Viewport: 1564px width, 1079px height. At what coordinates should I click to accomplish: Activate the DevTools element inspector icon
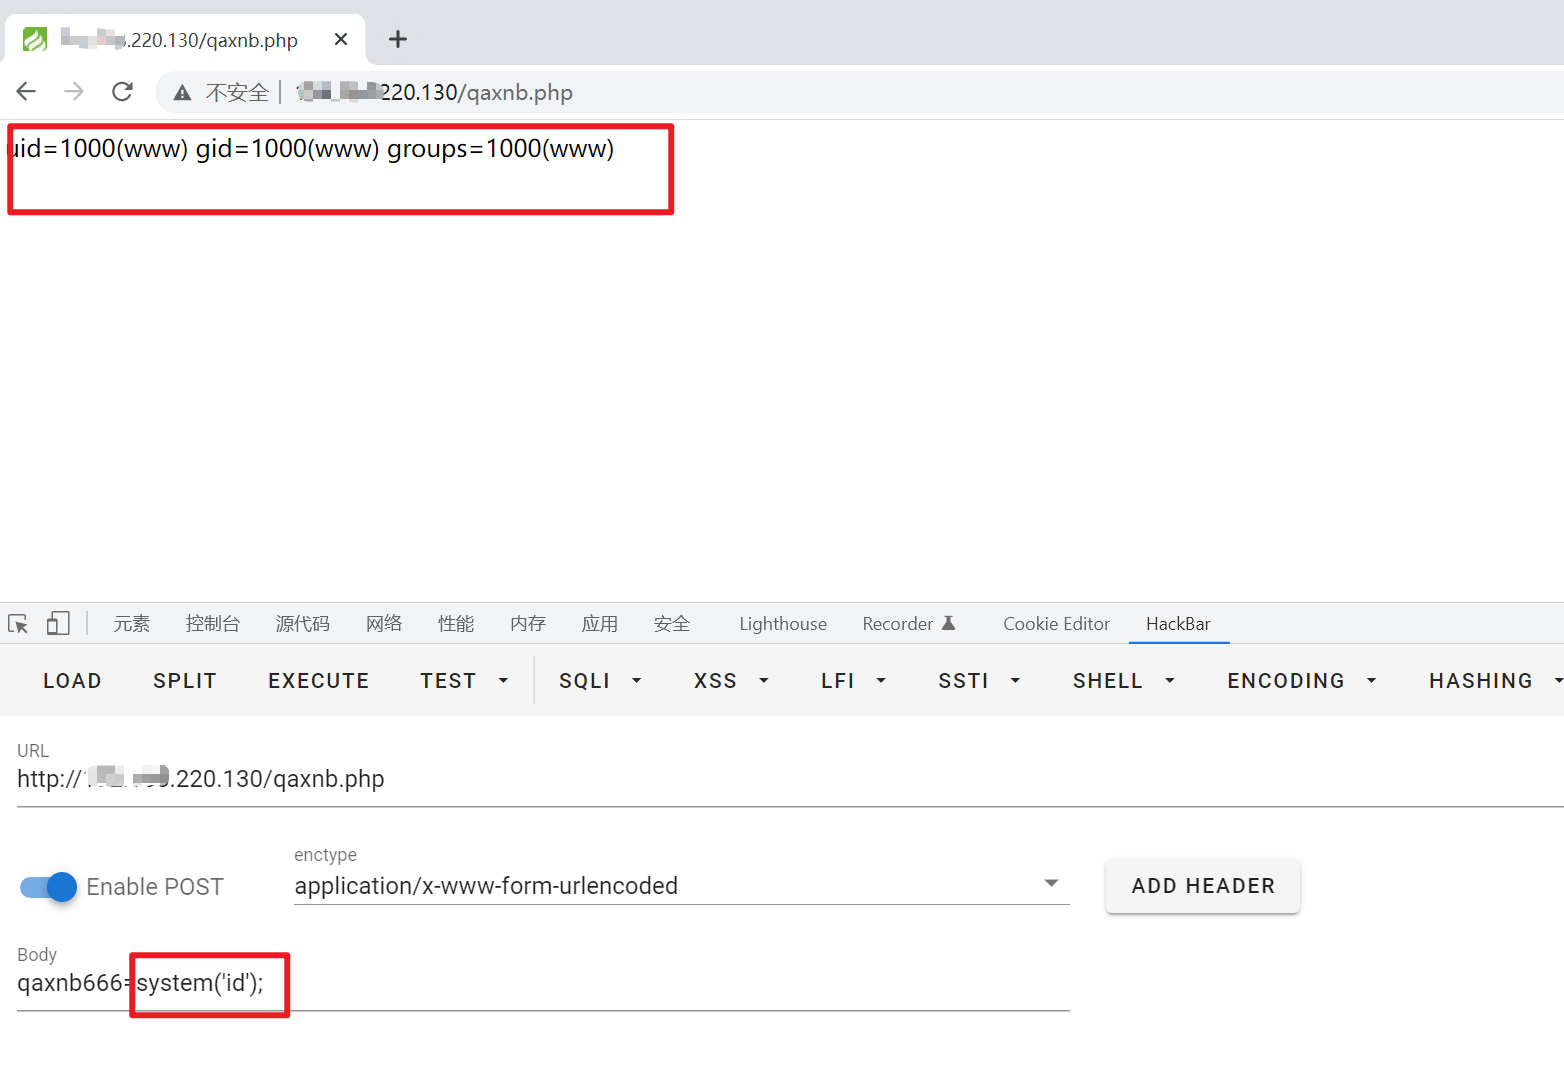18,624
